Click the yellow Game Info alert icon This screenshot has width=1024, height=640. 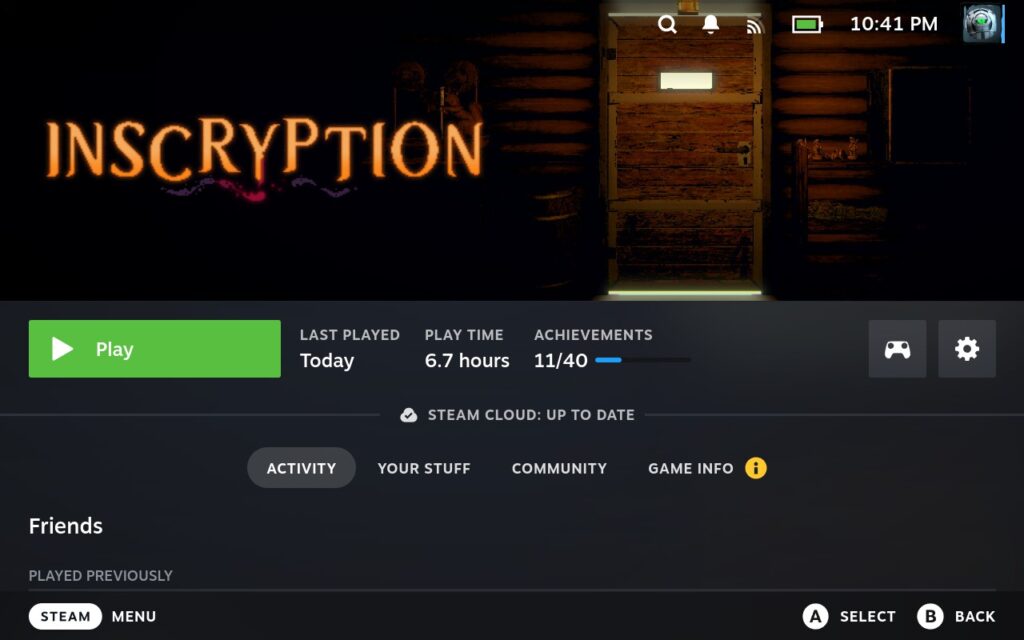click(x=756, y=468)
